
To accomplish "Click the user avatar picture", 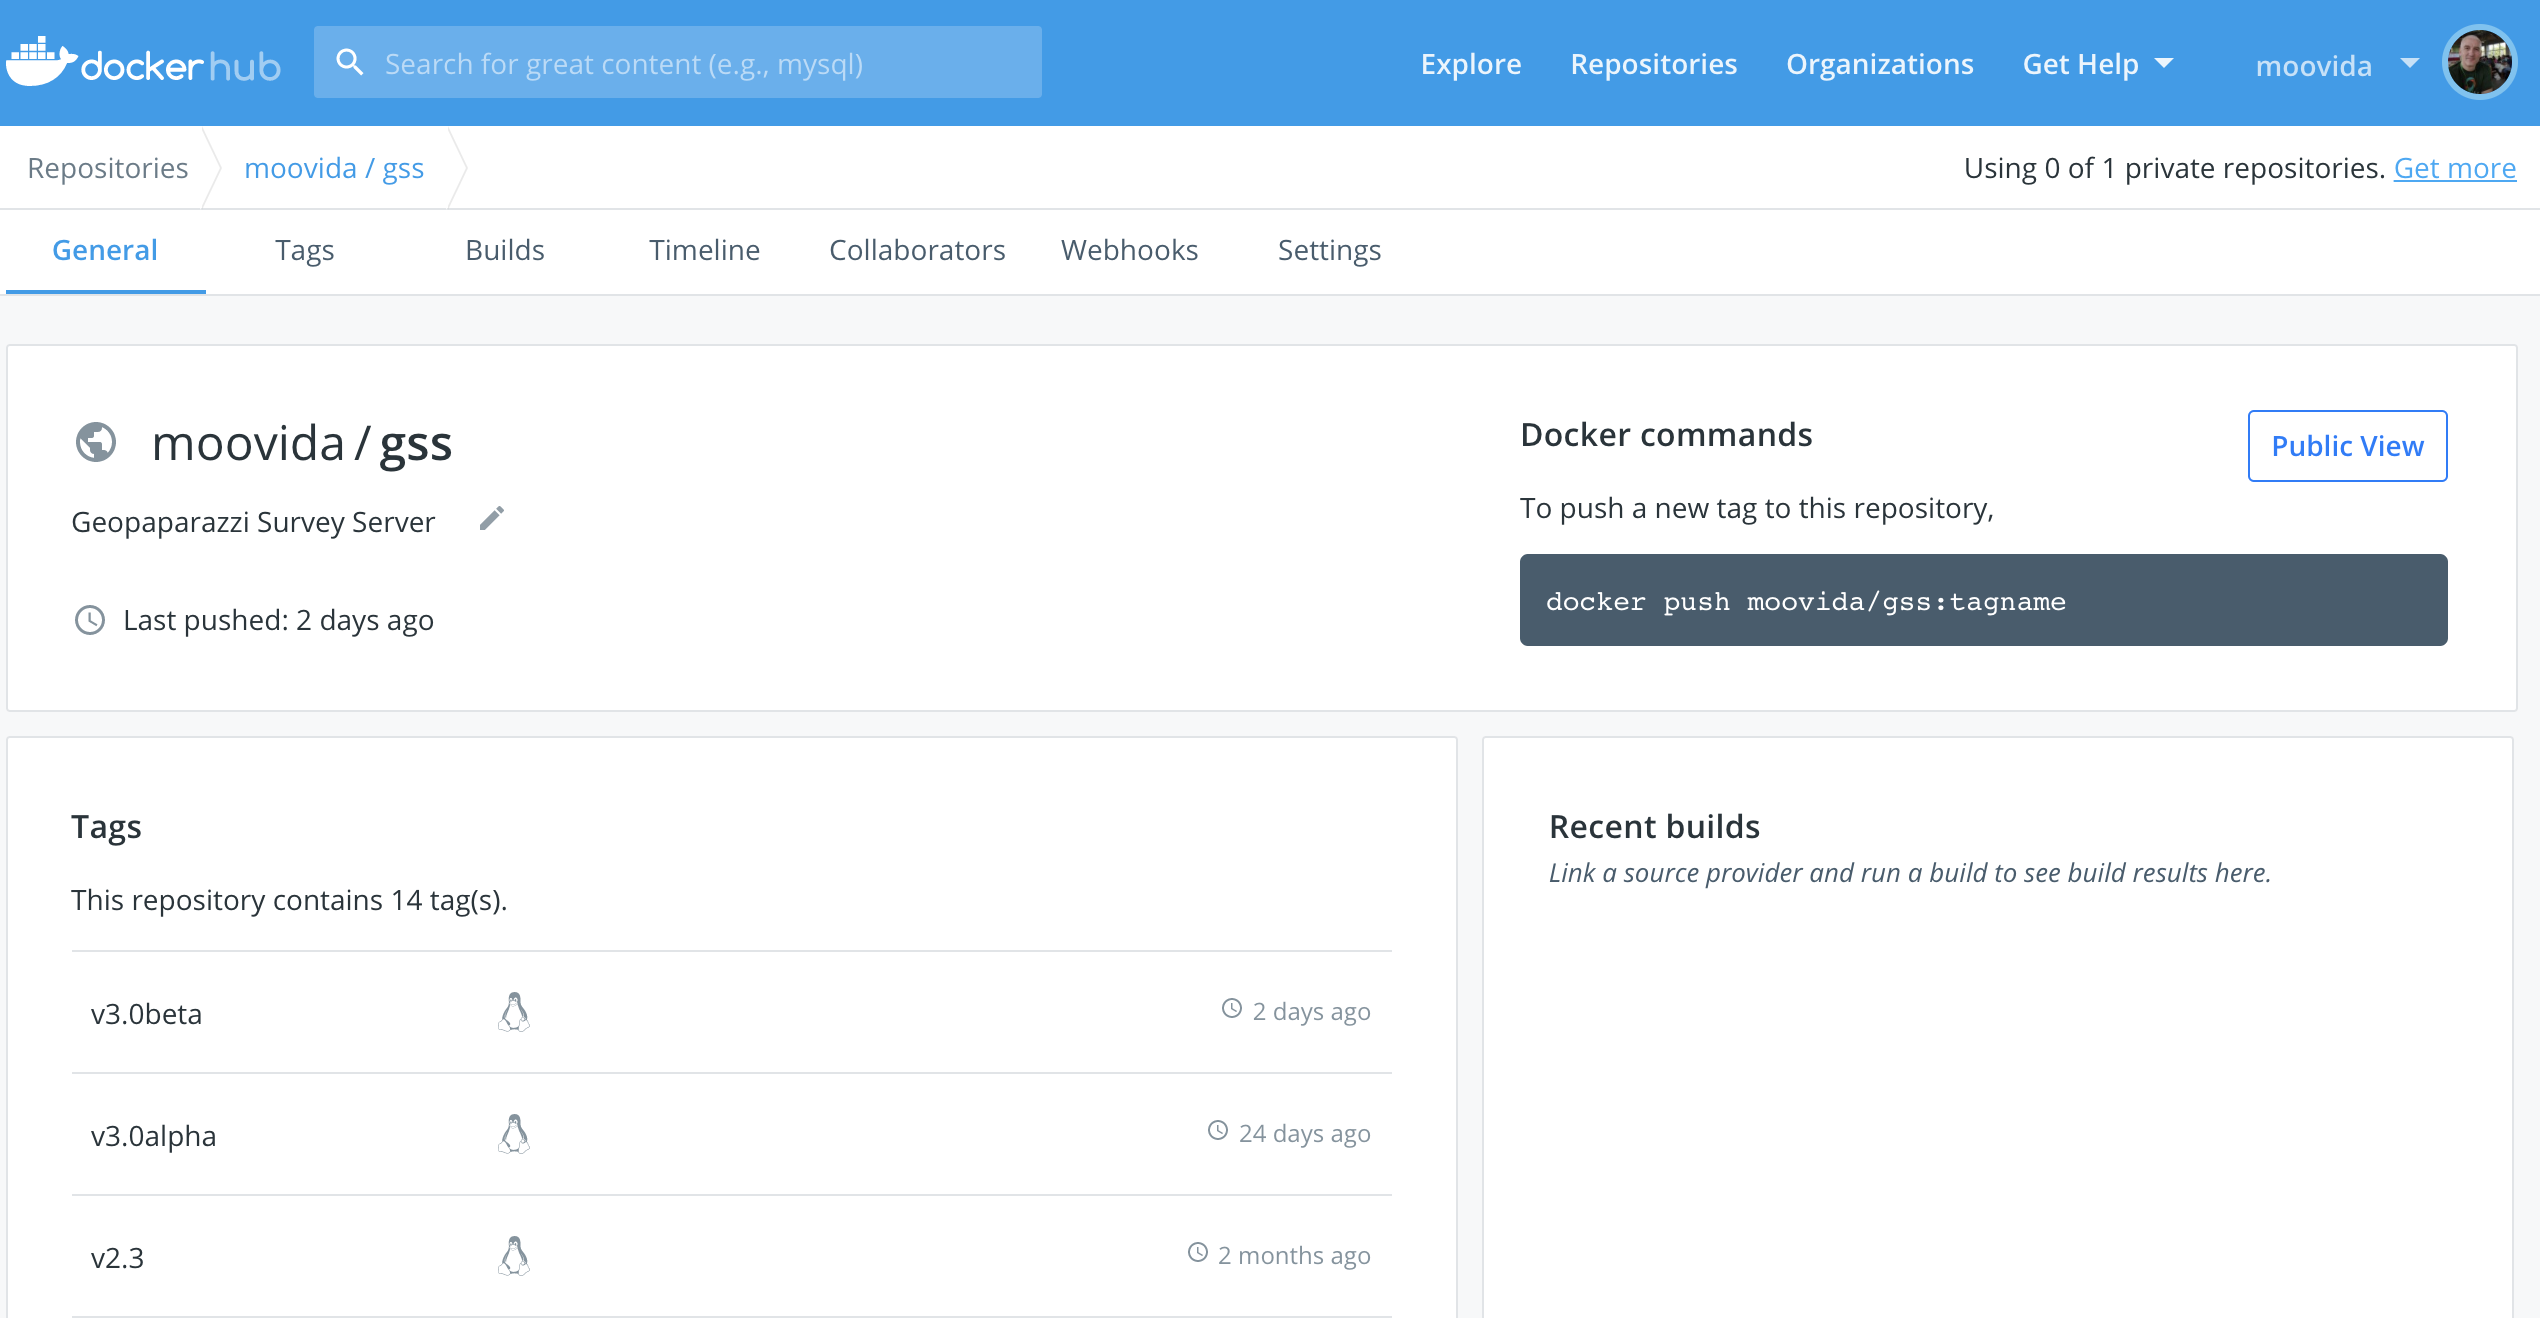I will click(x=2479, y=63).
